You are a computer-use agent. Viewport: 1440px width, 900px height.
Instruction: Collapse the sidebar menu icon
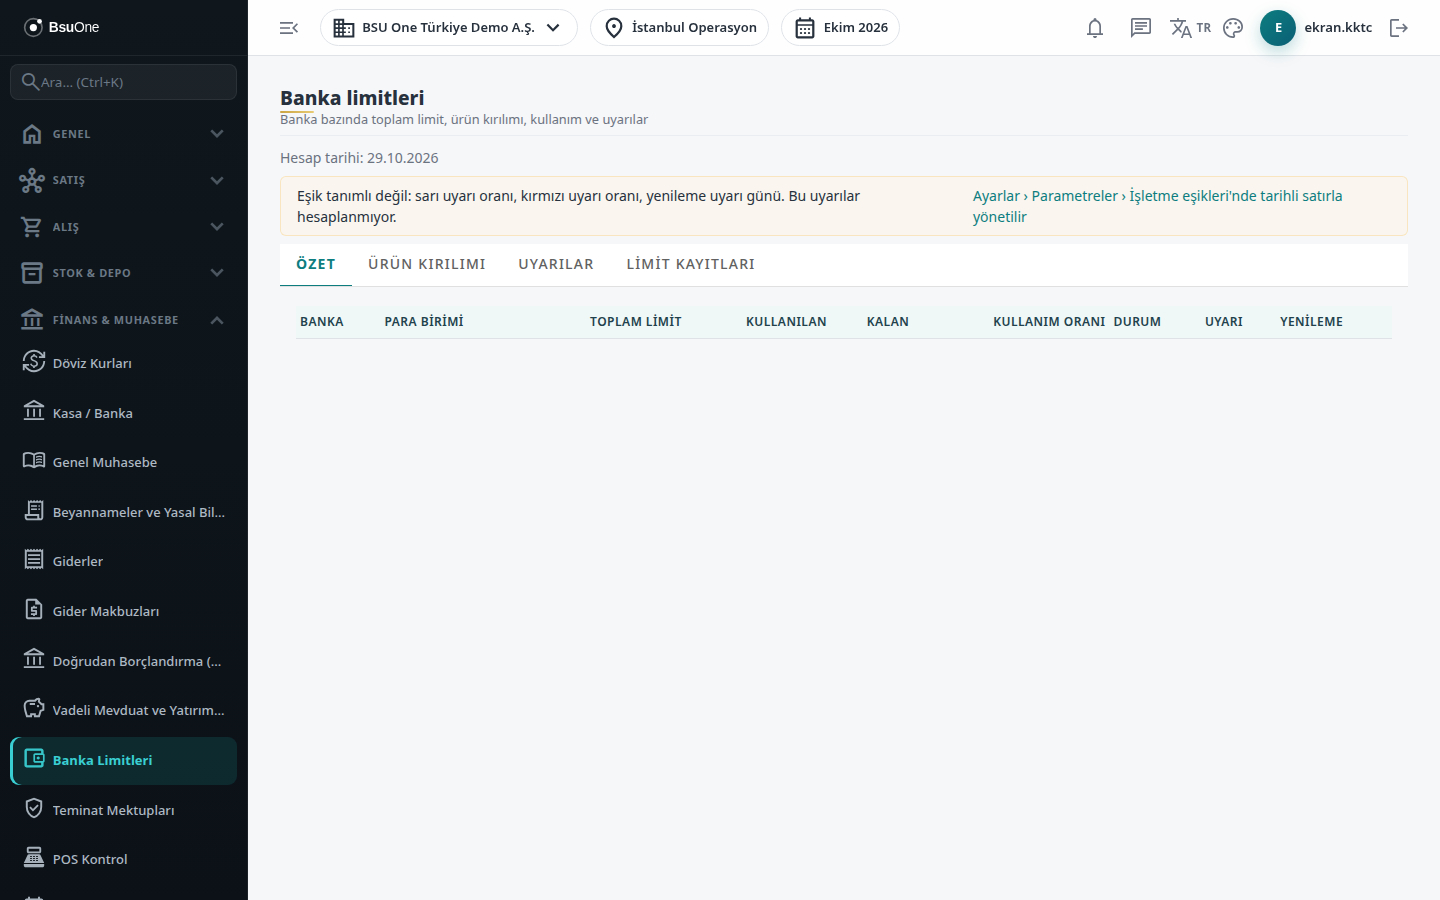click(289, 28)
